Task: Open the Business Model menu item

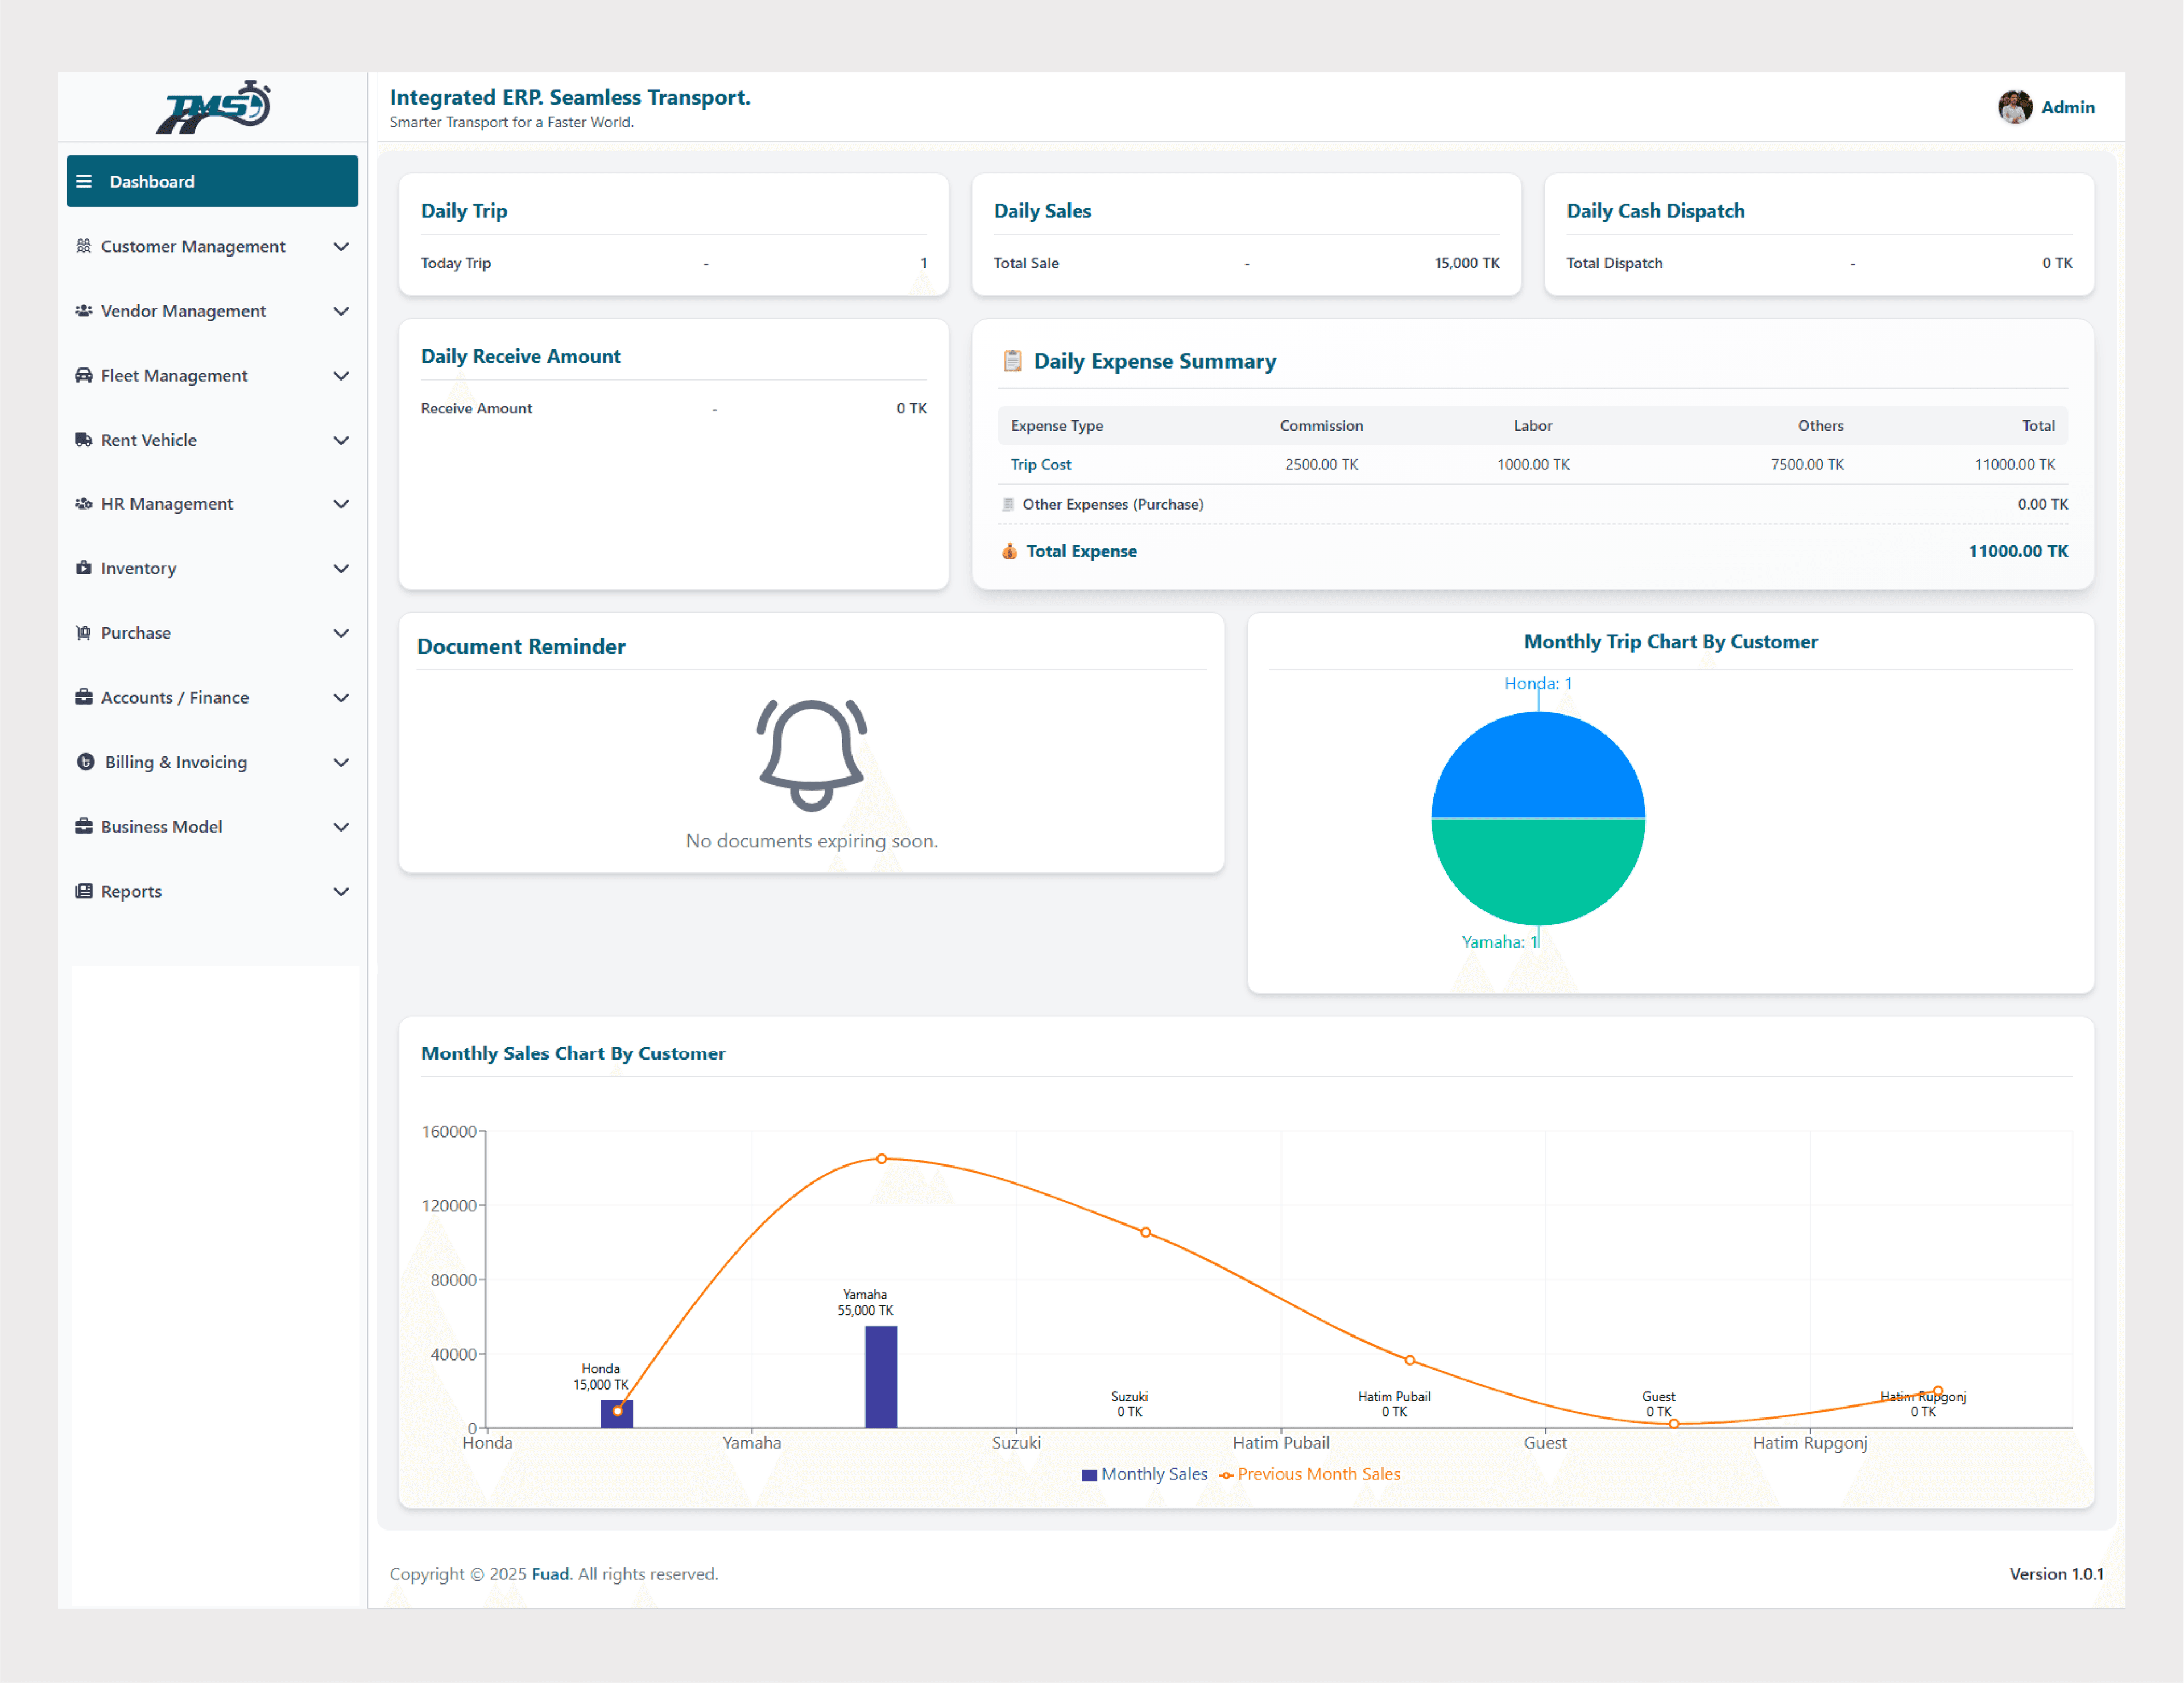Action: [161, 827]
